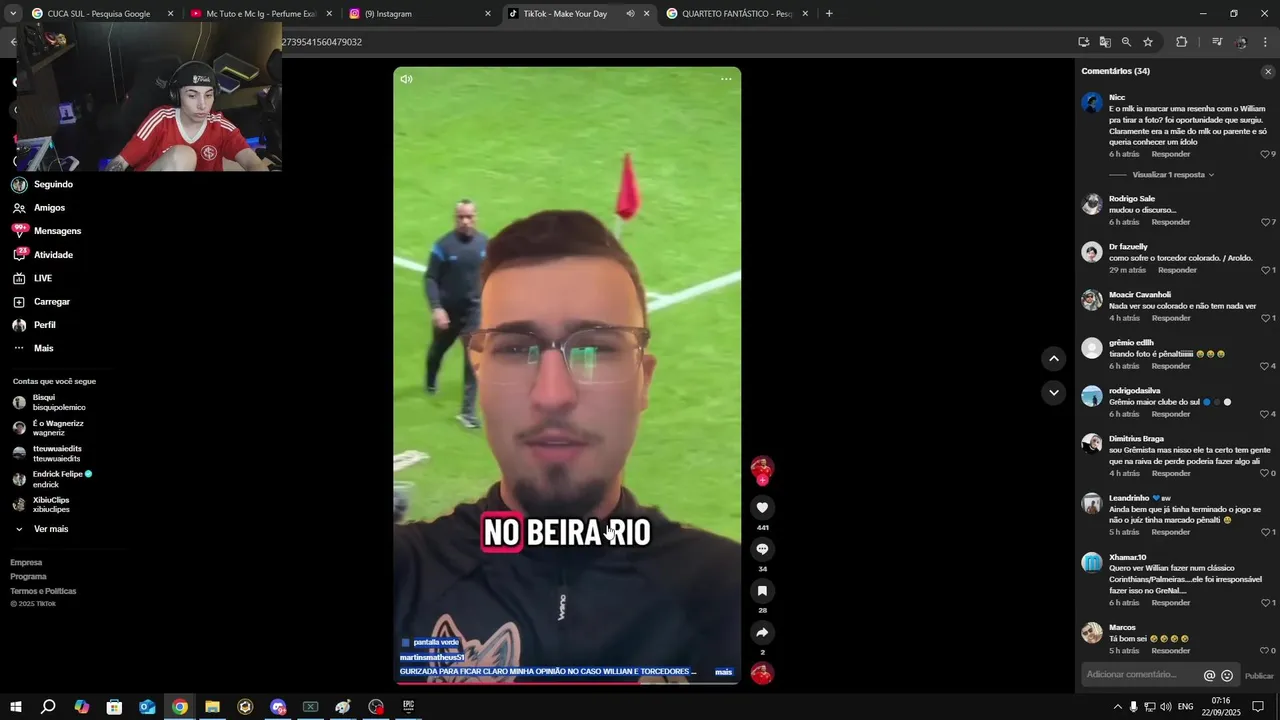Toggle video sound with speaker icon

click(406, 79)
